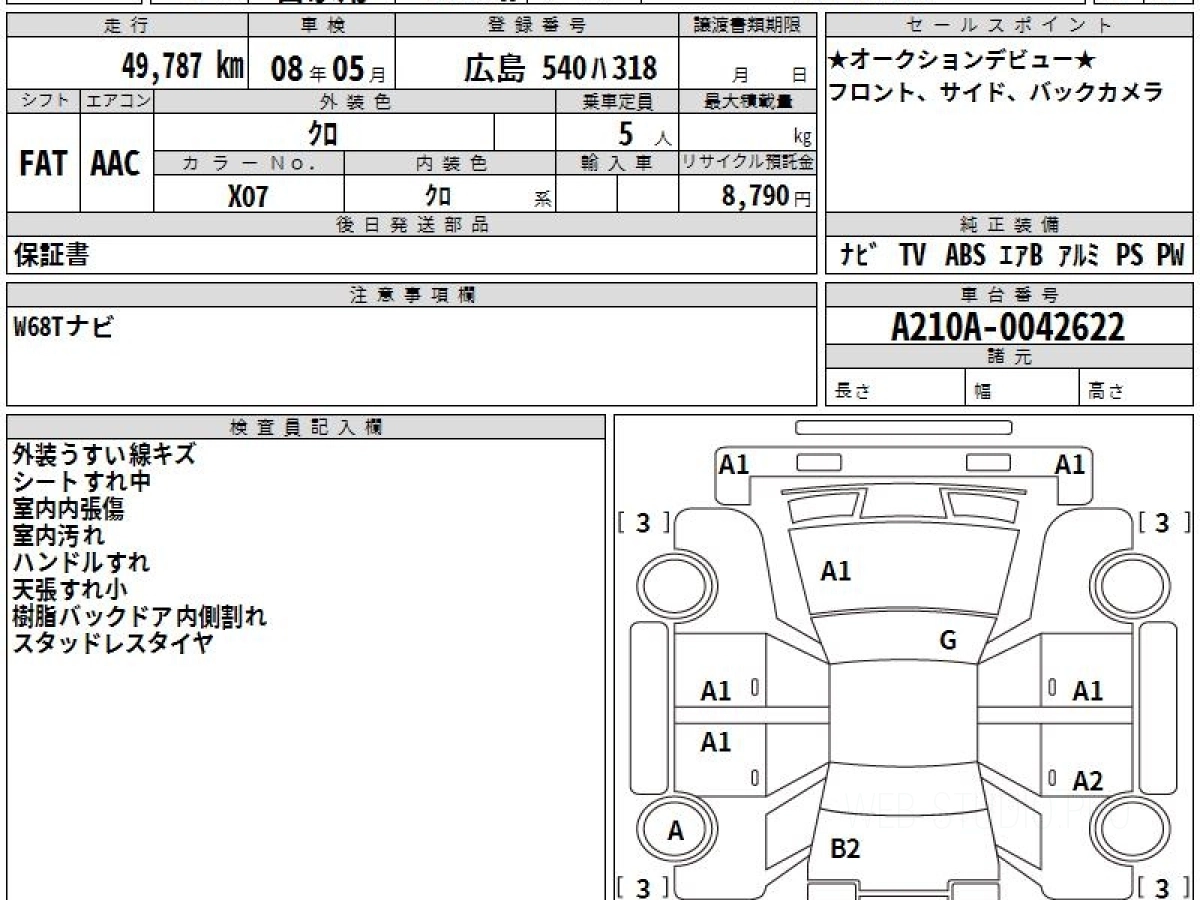Viewport: 1200px width, 900px height.
Task: Click the G mark on the windshield
Action: [948, 641]
